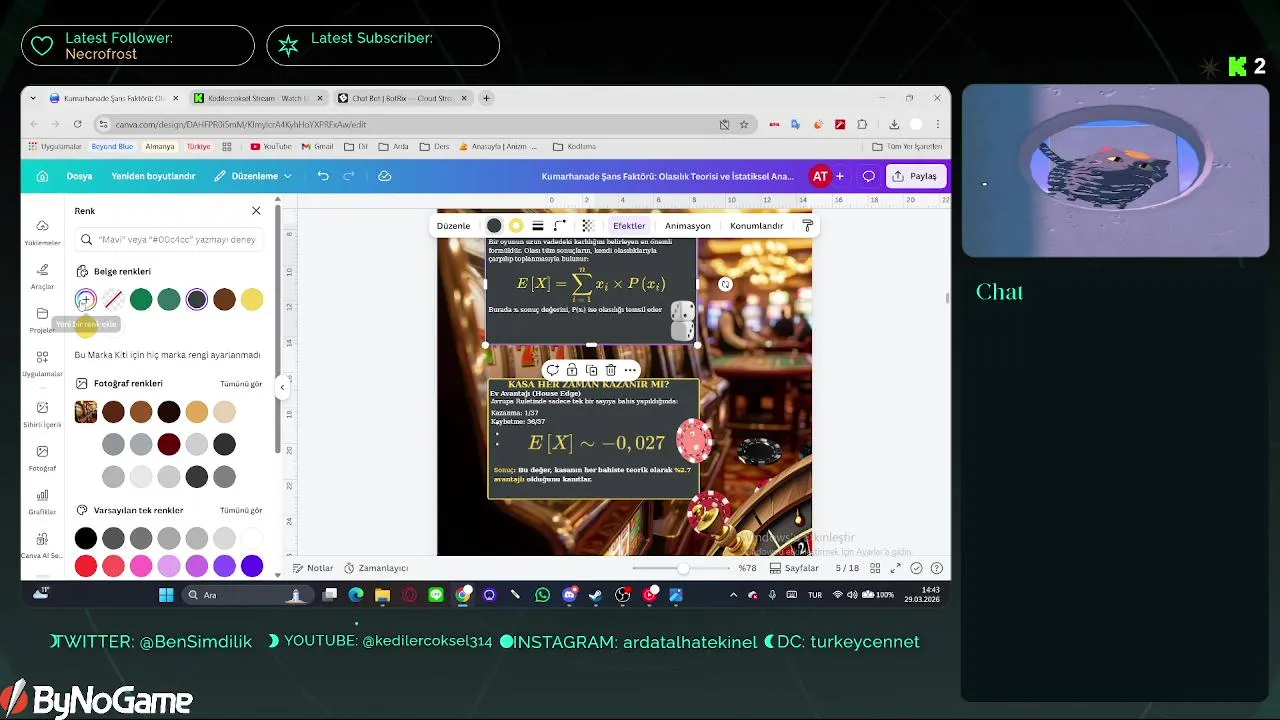Screen dimensions: 1280x720
Task: Click the comment-refresh icon in floating toolbar
Action: click(x=552, y=370)
